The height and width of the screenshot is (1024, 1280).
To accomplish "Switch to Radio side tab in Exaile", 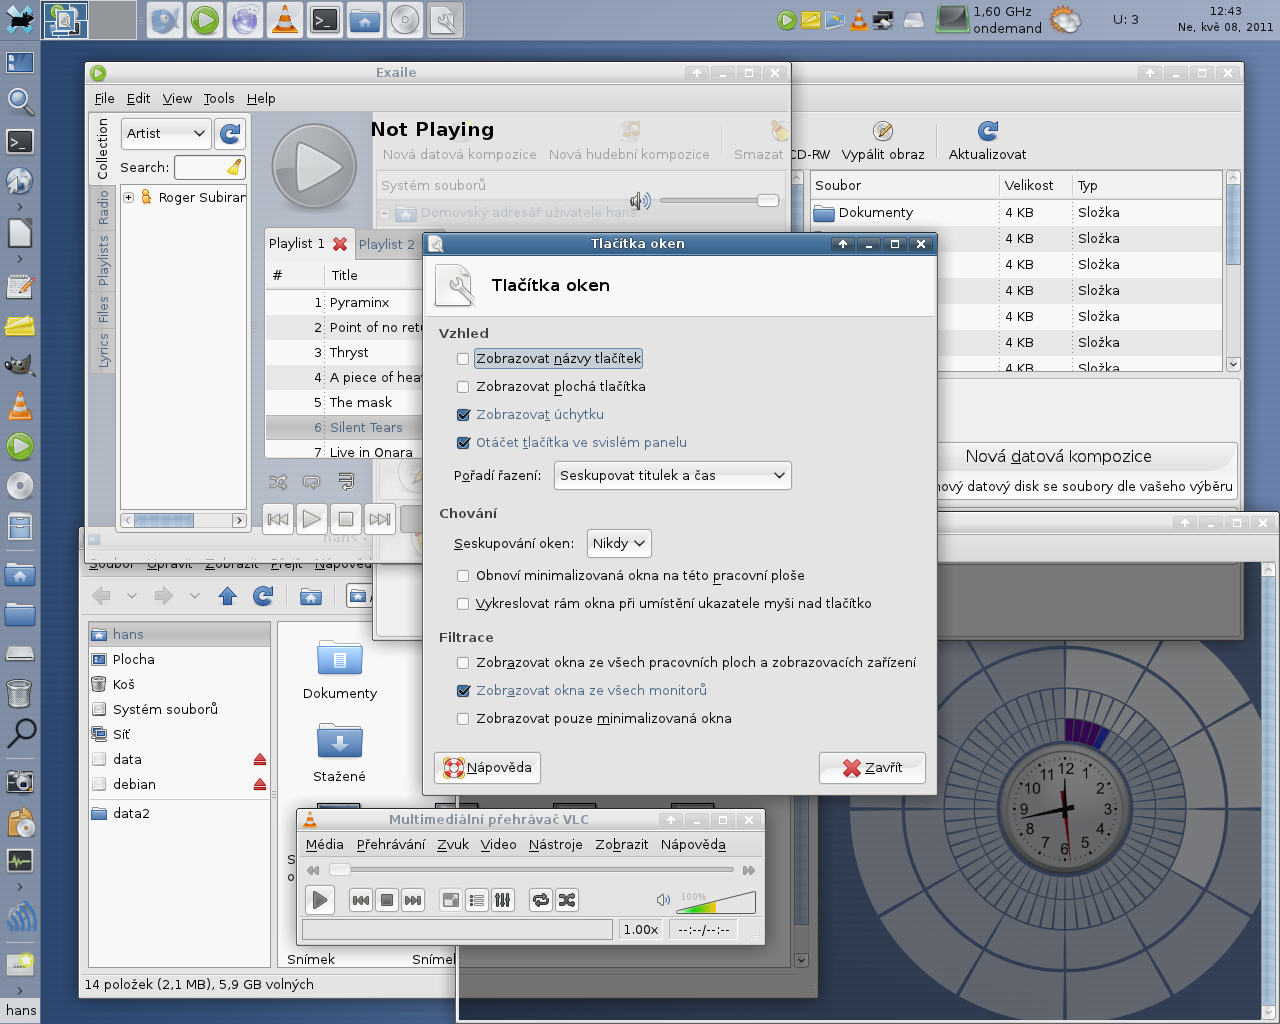I will [102, 208].
